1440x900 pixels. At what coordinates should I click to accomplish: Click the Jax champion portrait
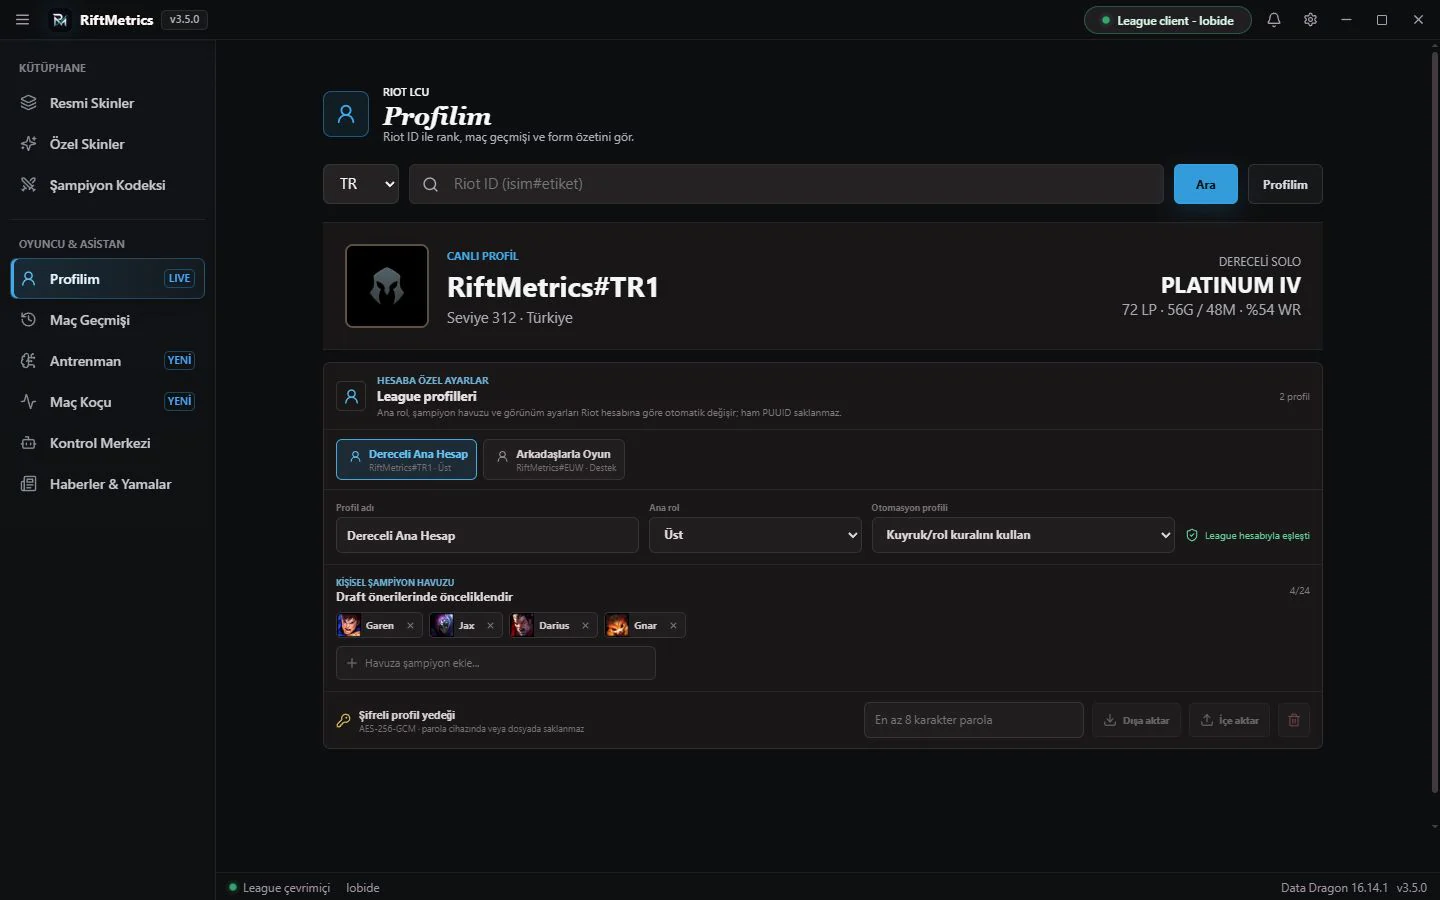444,625
